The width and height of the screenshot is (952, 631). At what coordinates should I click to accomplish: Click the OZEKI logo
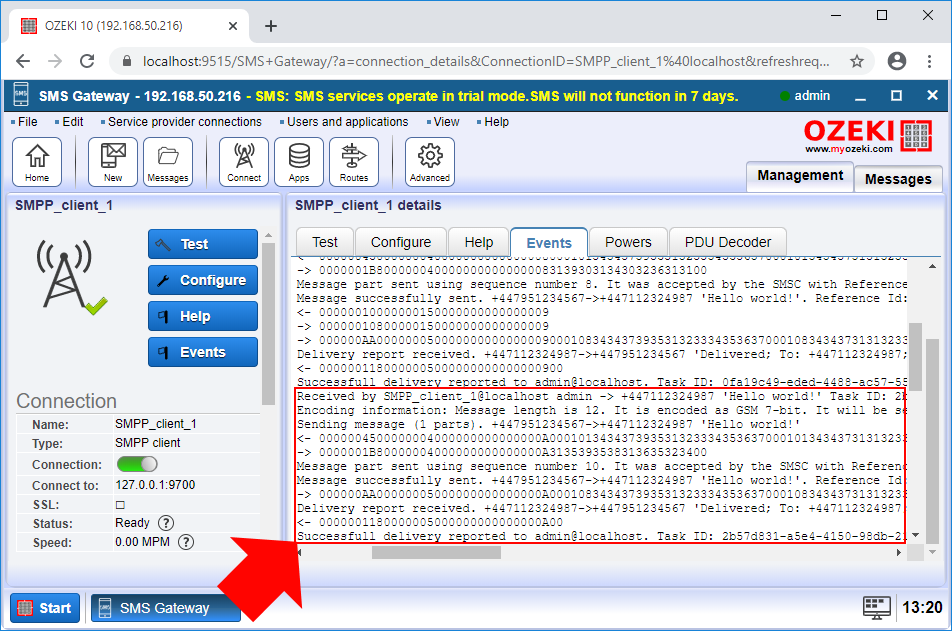(x=868, y=135)
